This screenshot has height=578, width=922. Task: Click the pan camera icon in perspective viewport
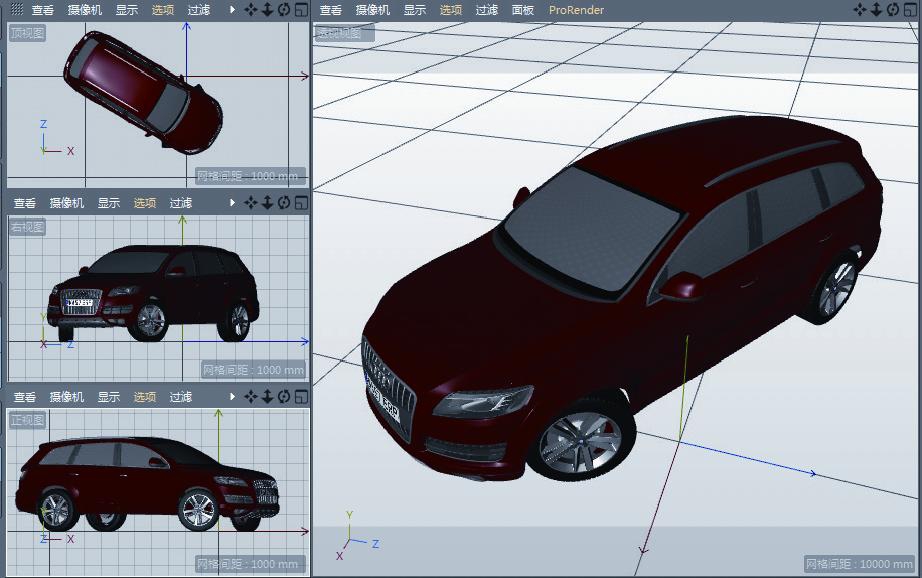pos(861,9)
